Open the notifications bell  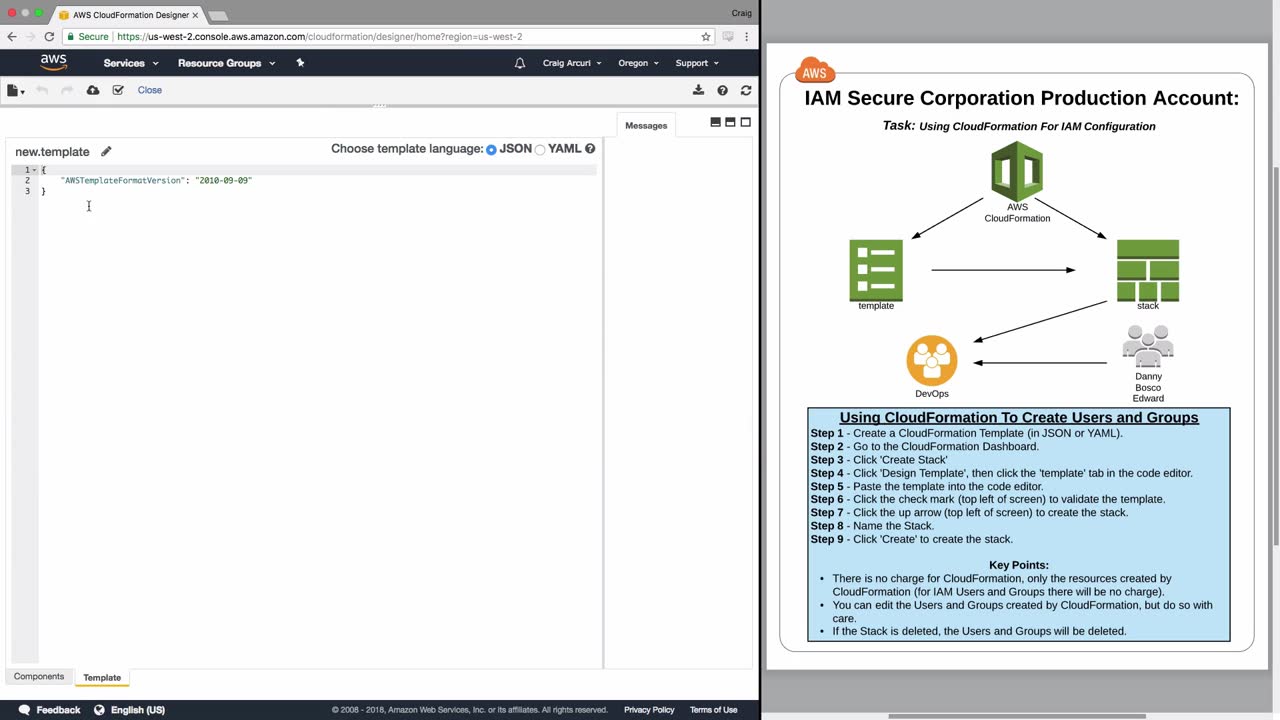(x=520, y=63)
